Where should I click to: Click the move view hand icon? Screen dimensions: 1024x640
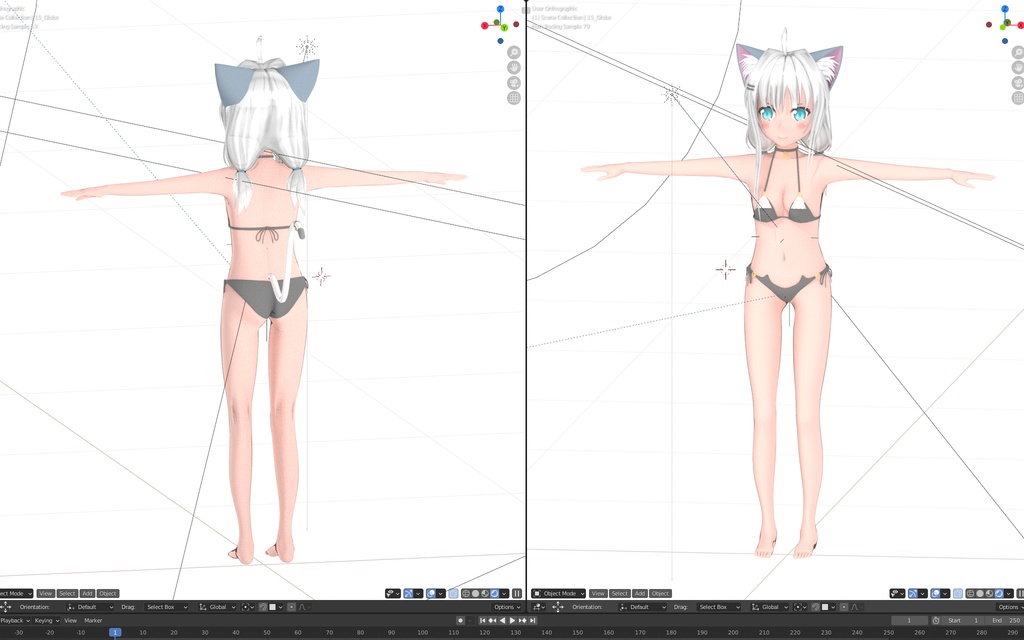[x=513, y=67]
